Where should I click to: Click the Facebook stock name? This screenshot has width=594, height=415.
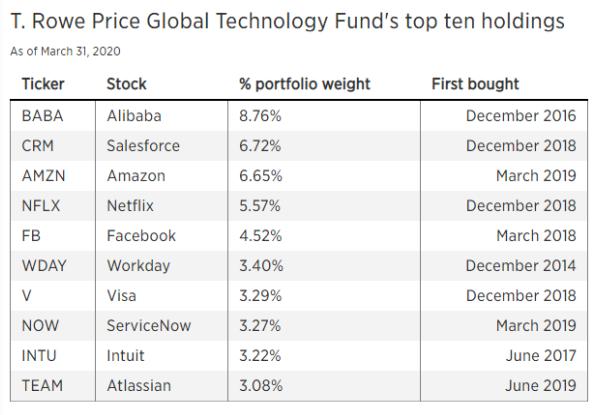point(141,236)
